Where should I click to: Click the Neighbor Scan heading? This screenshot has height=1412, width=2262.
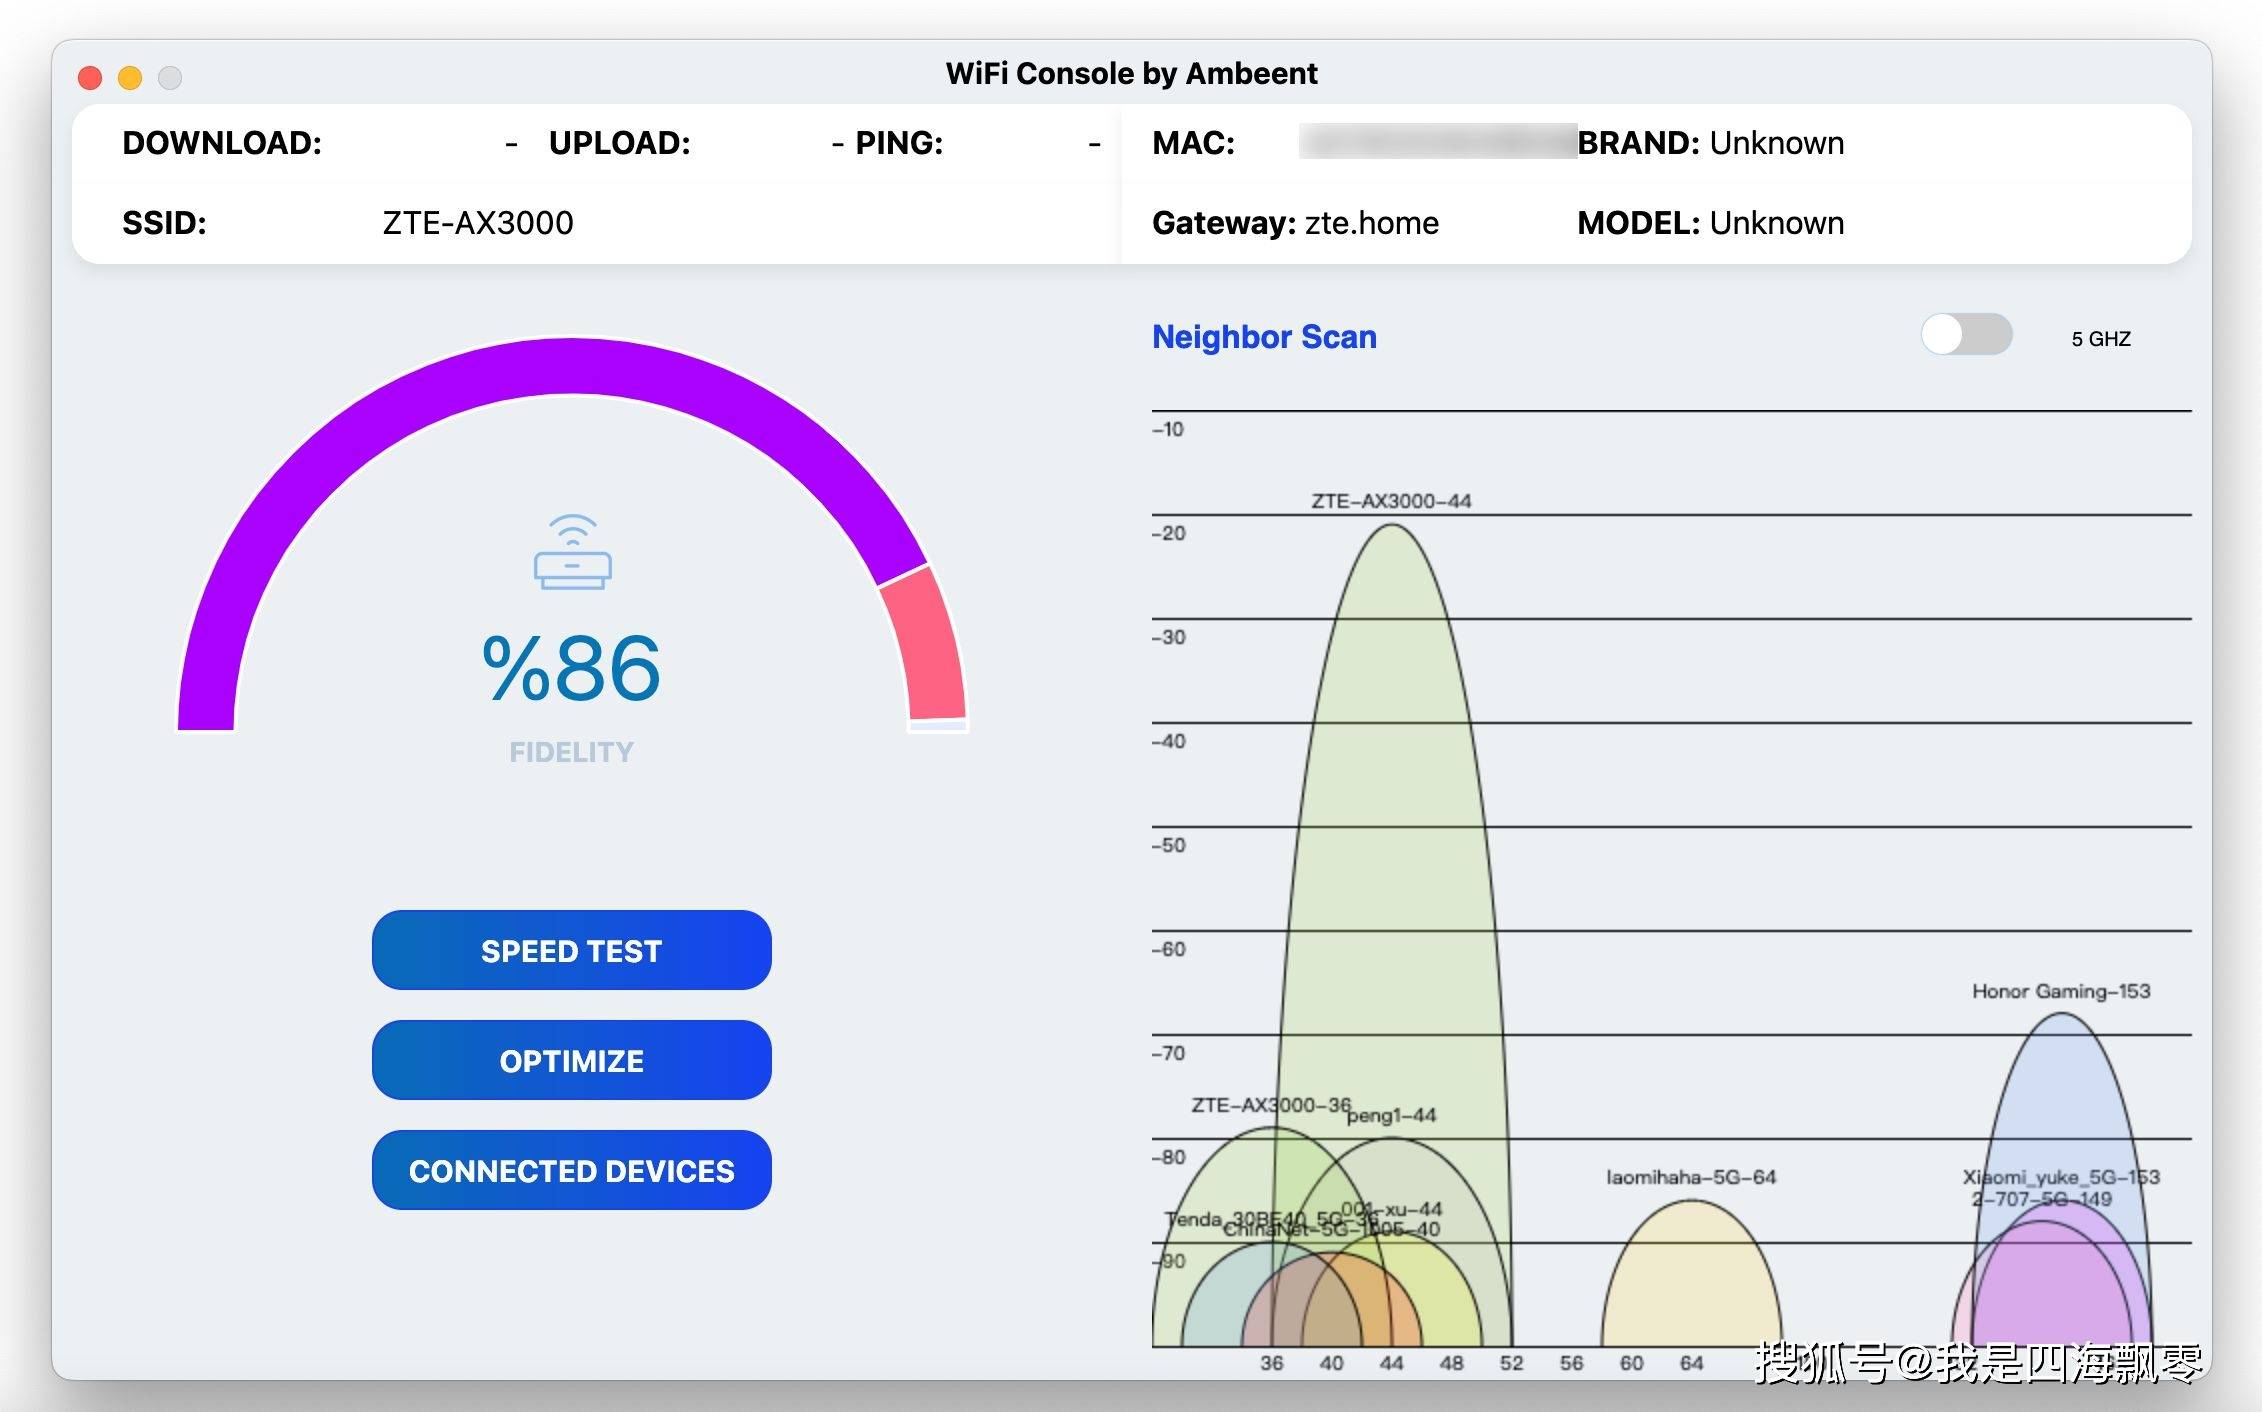click(x=1264, y=337)
